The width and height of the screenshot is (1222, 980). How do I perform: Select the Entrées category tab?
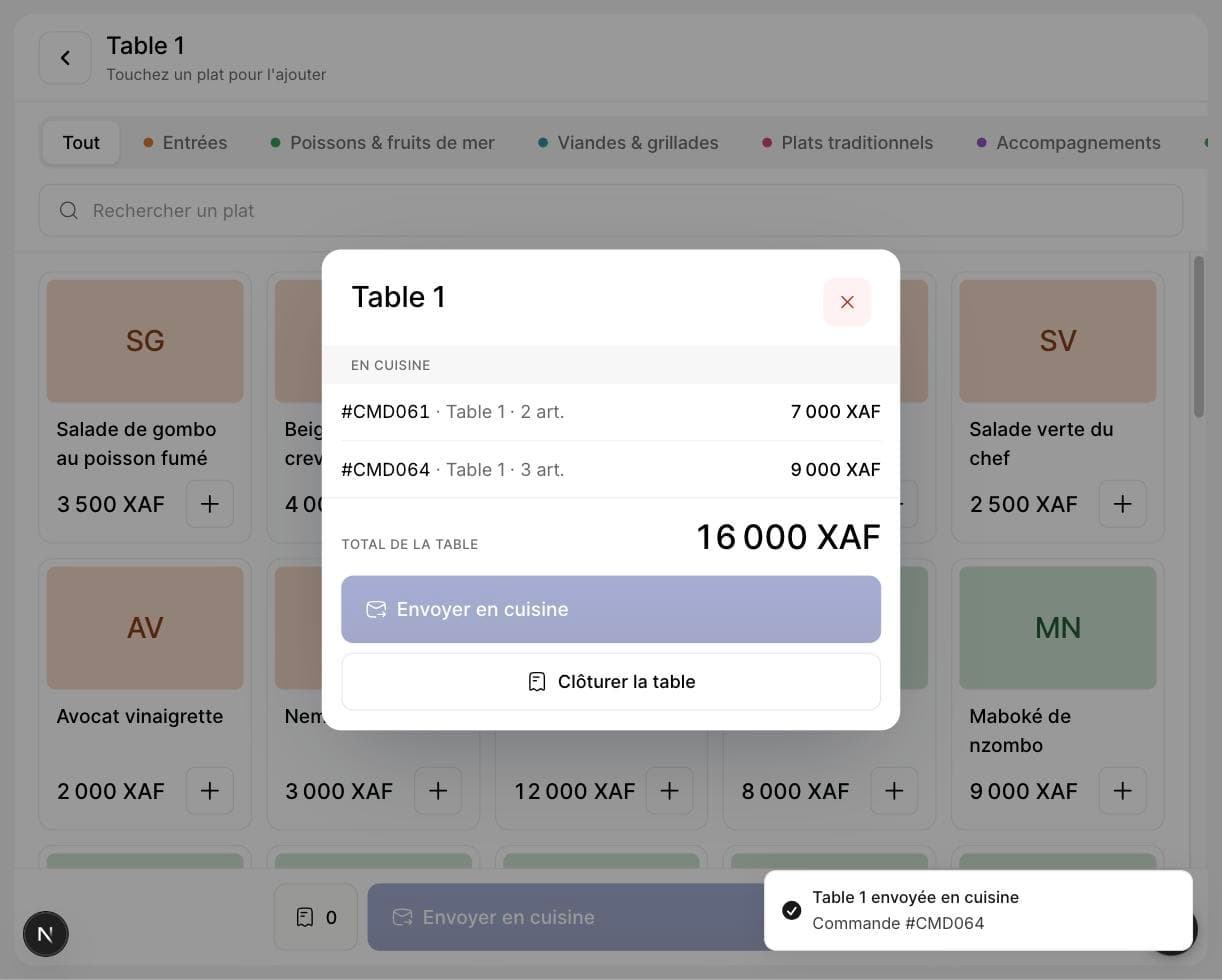(185, 143)
